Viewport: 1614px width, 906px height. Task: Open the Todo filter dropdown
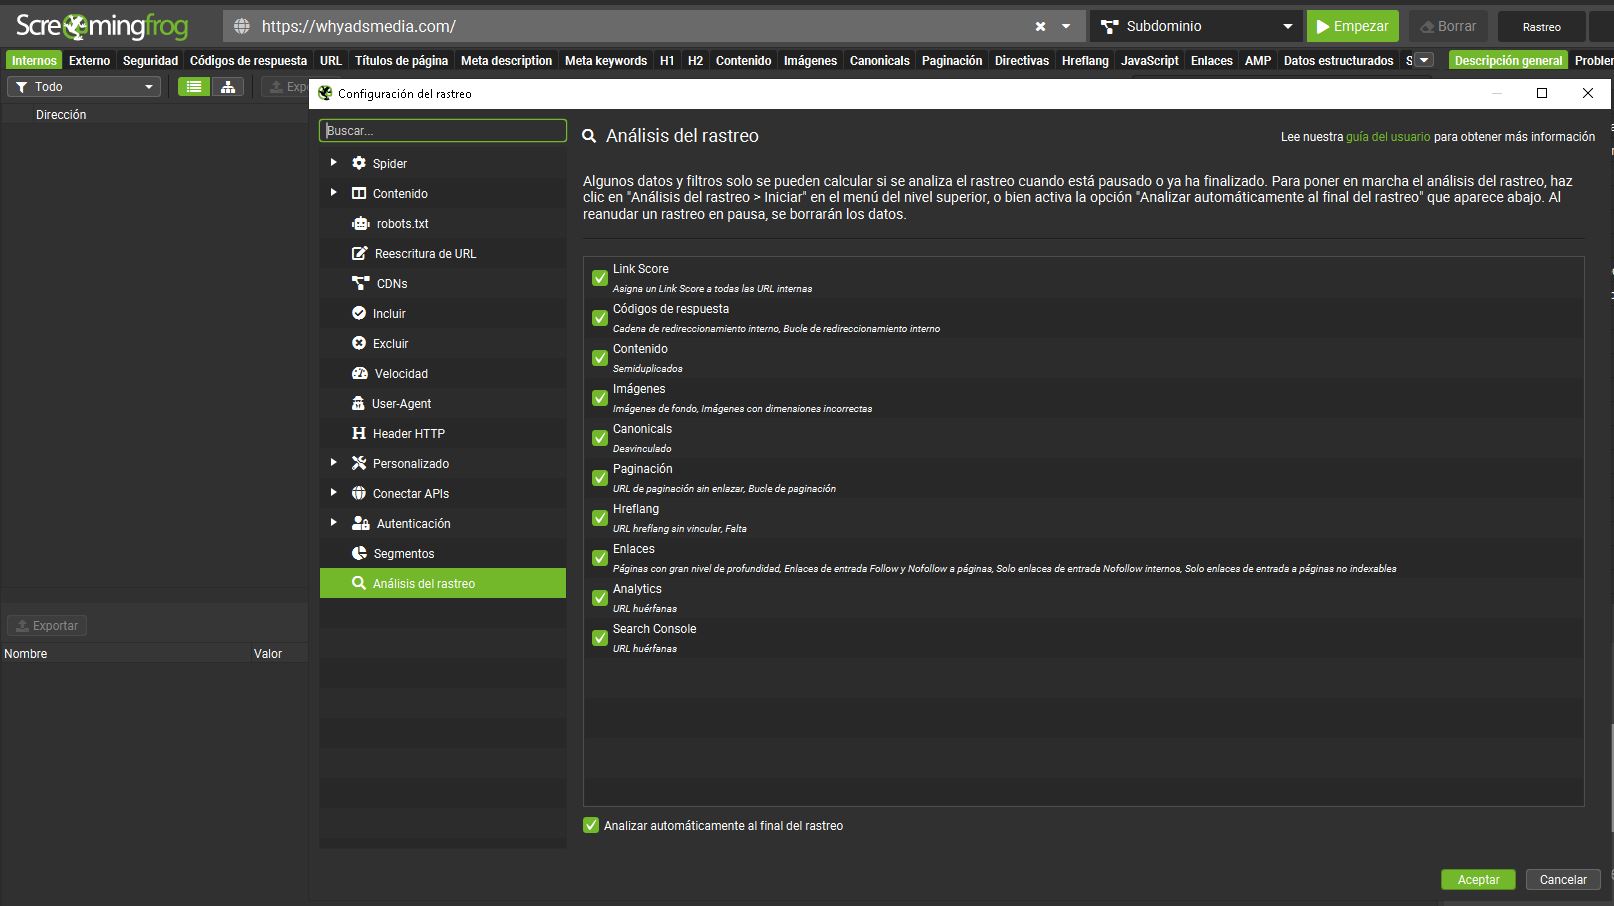click(x=84, y=87)
